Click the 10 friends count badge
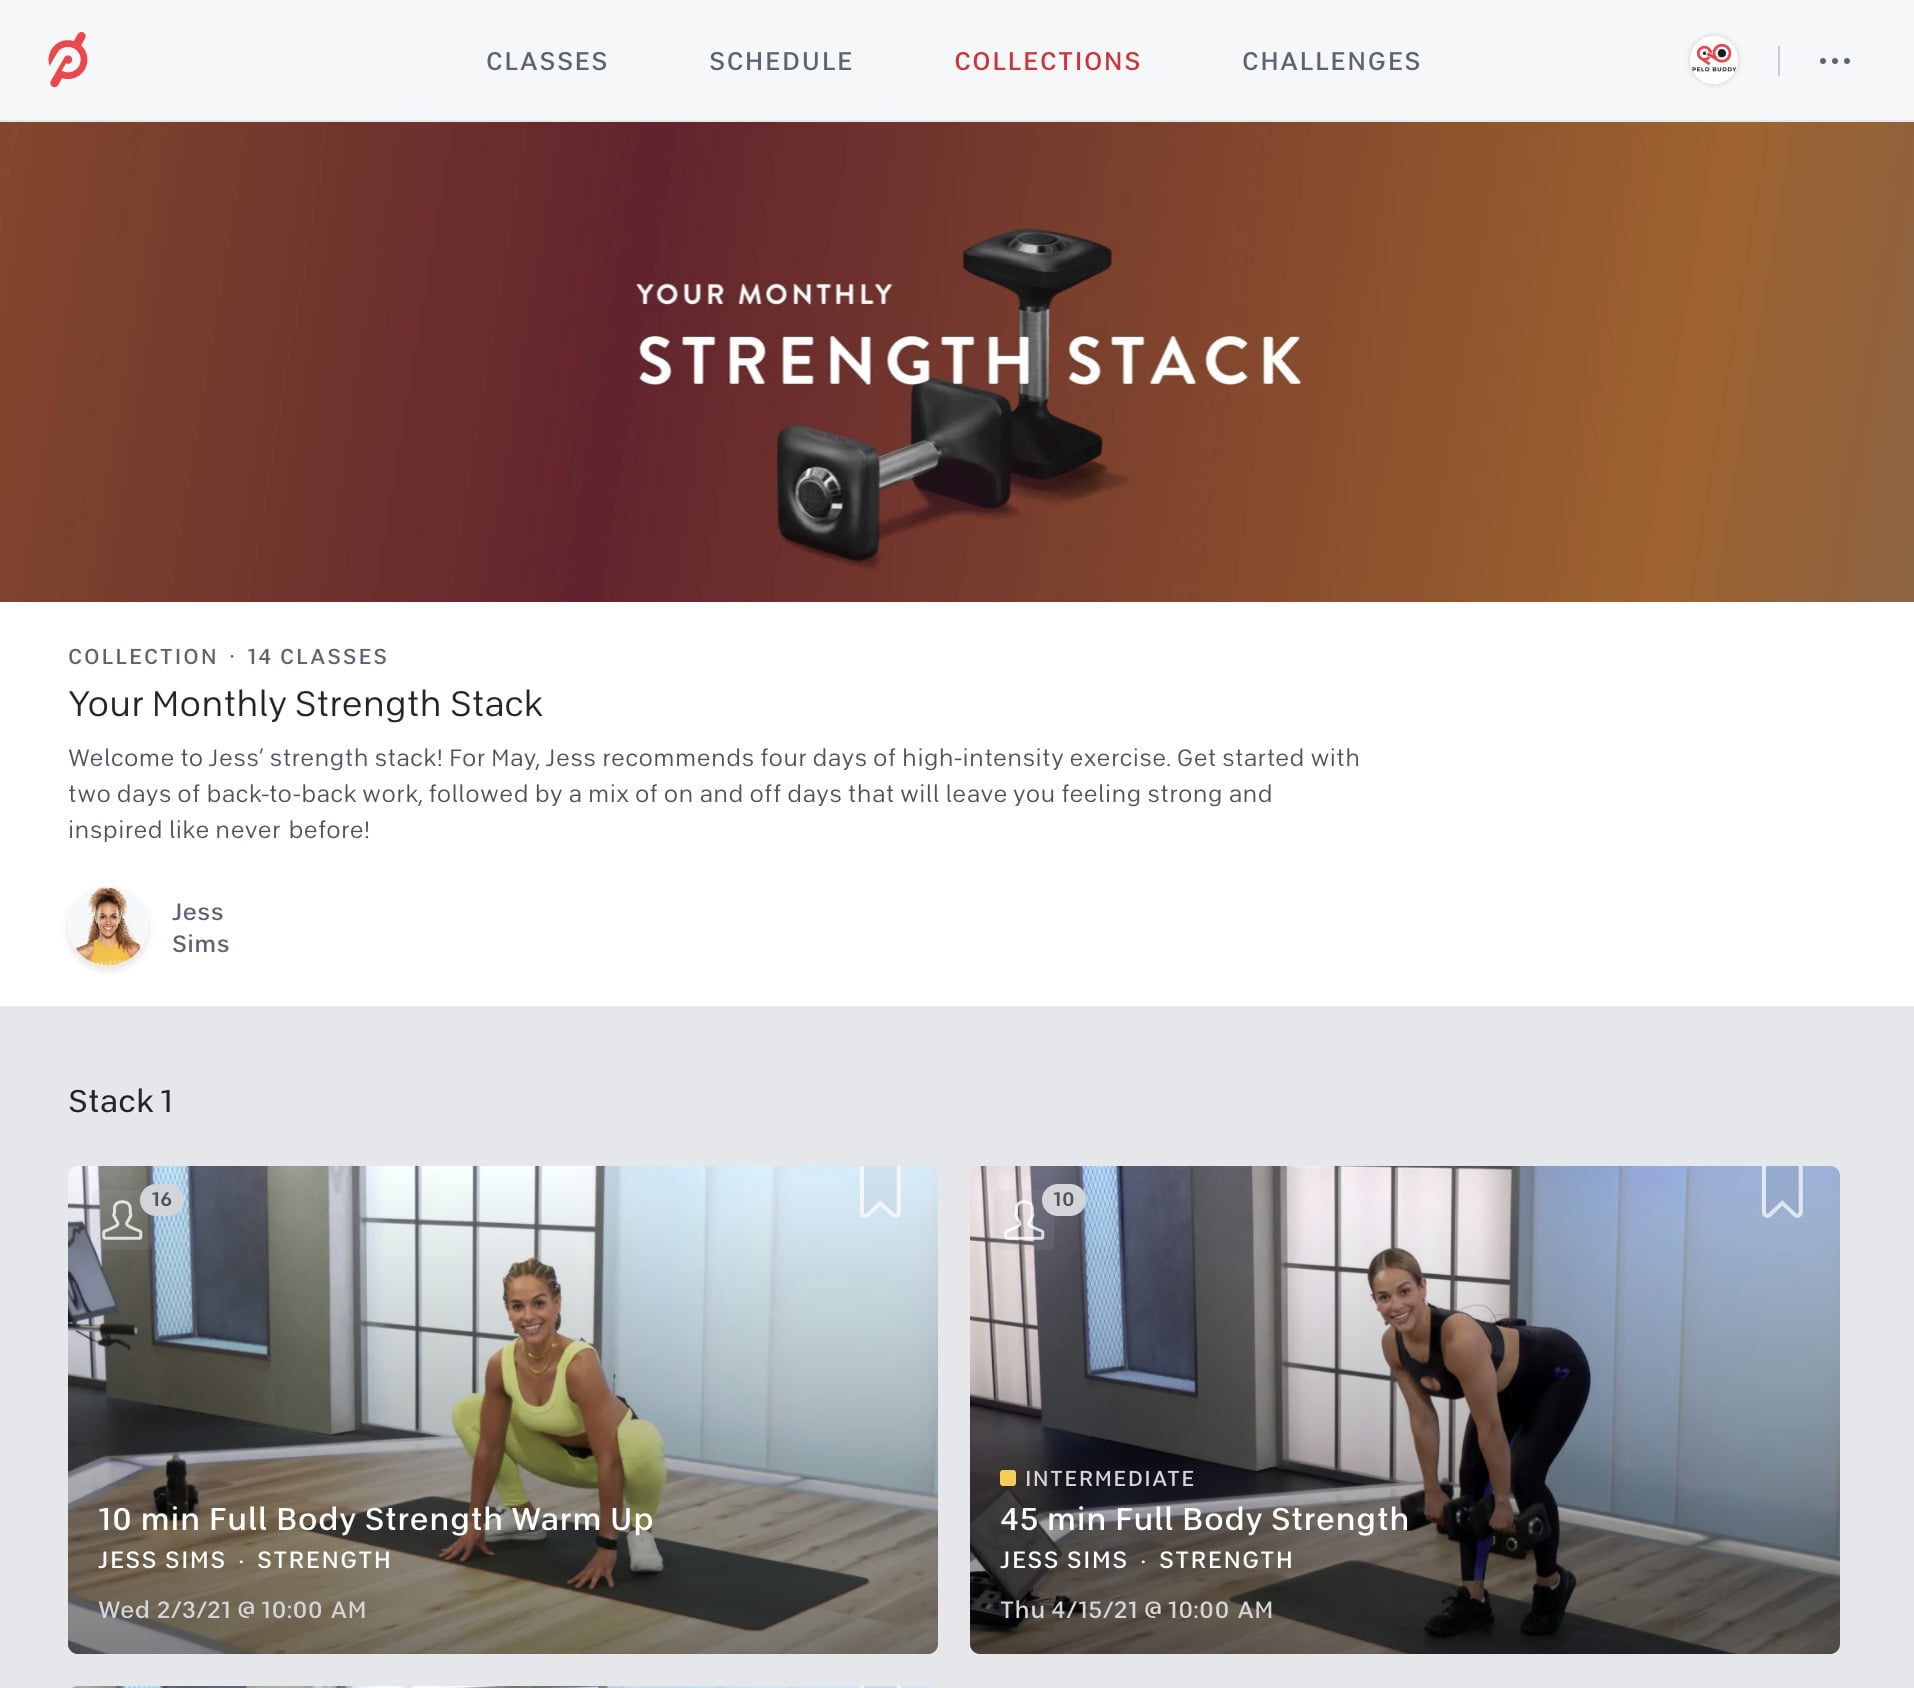Viewport: 1914px width, 1688px height. pyautogui.click(x=1064, y=1199)
